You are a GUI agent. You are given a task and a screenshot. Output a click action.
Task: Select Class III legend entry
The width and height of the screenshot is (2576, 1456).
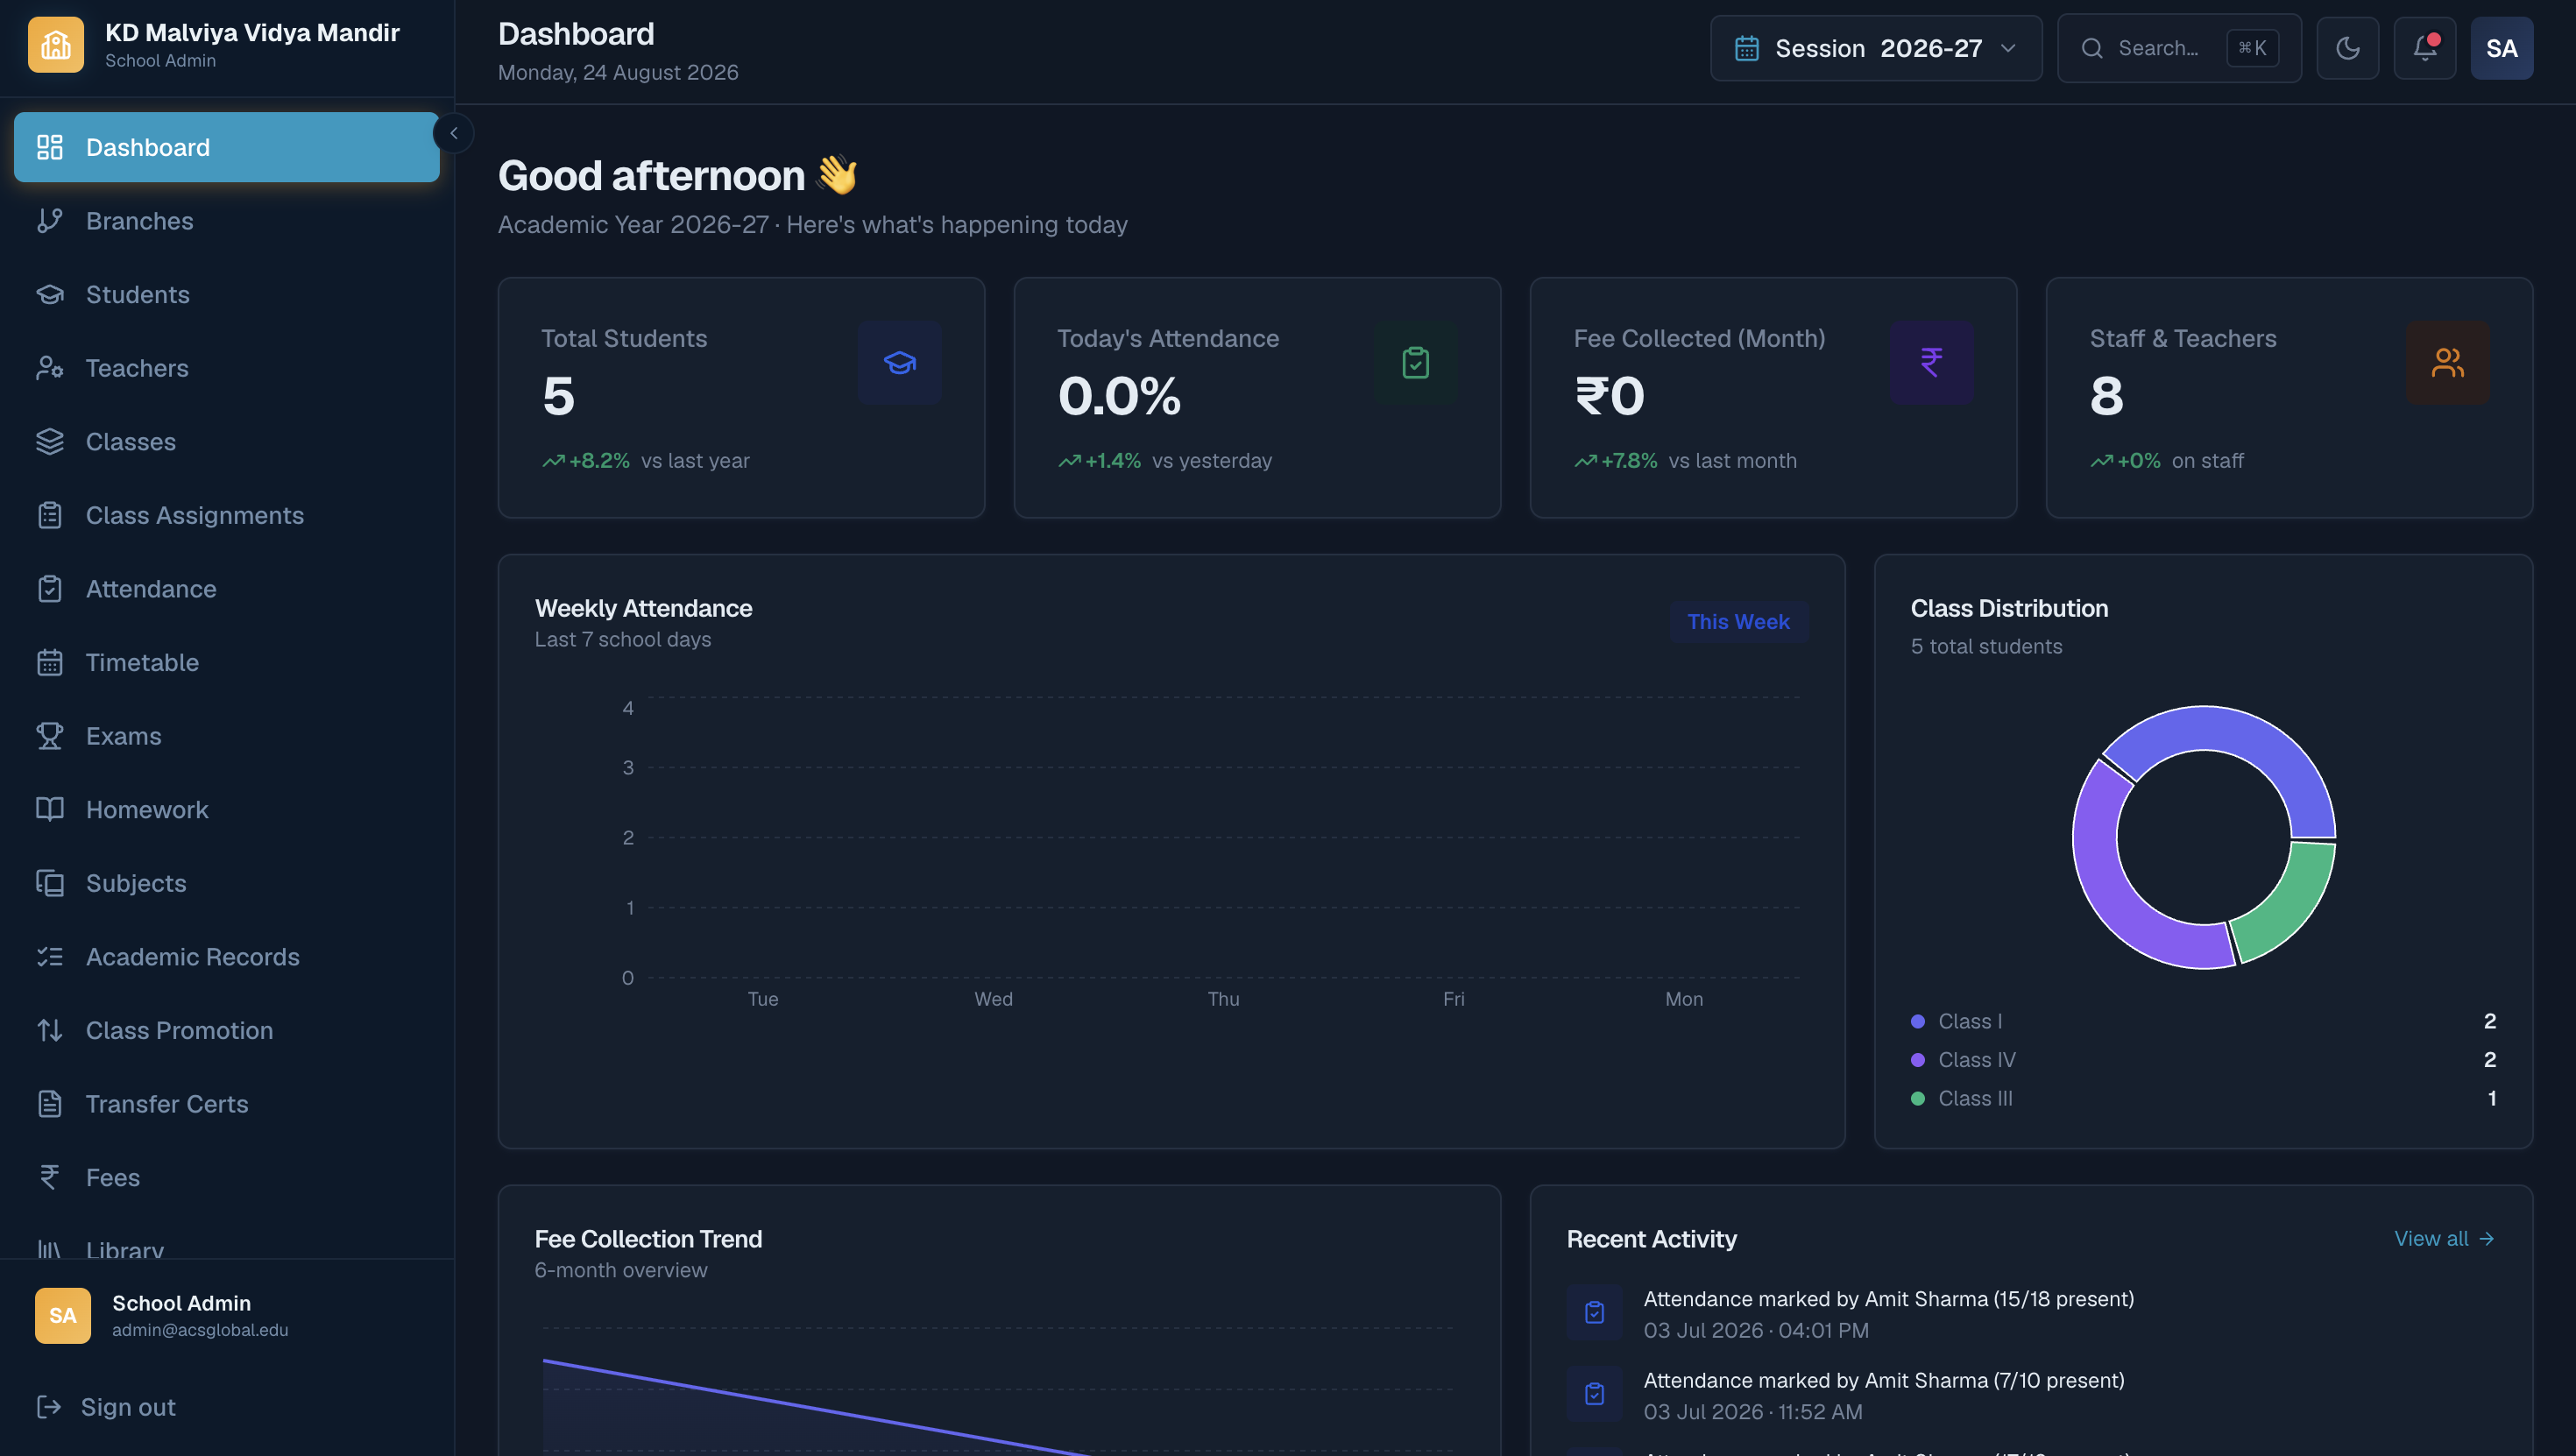pos(2204,1098)
